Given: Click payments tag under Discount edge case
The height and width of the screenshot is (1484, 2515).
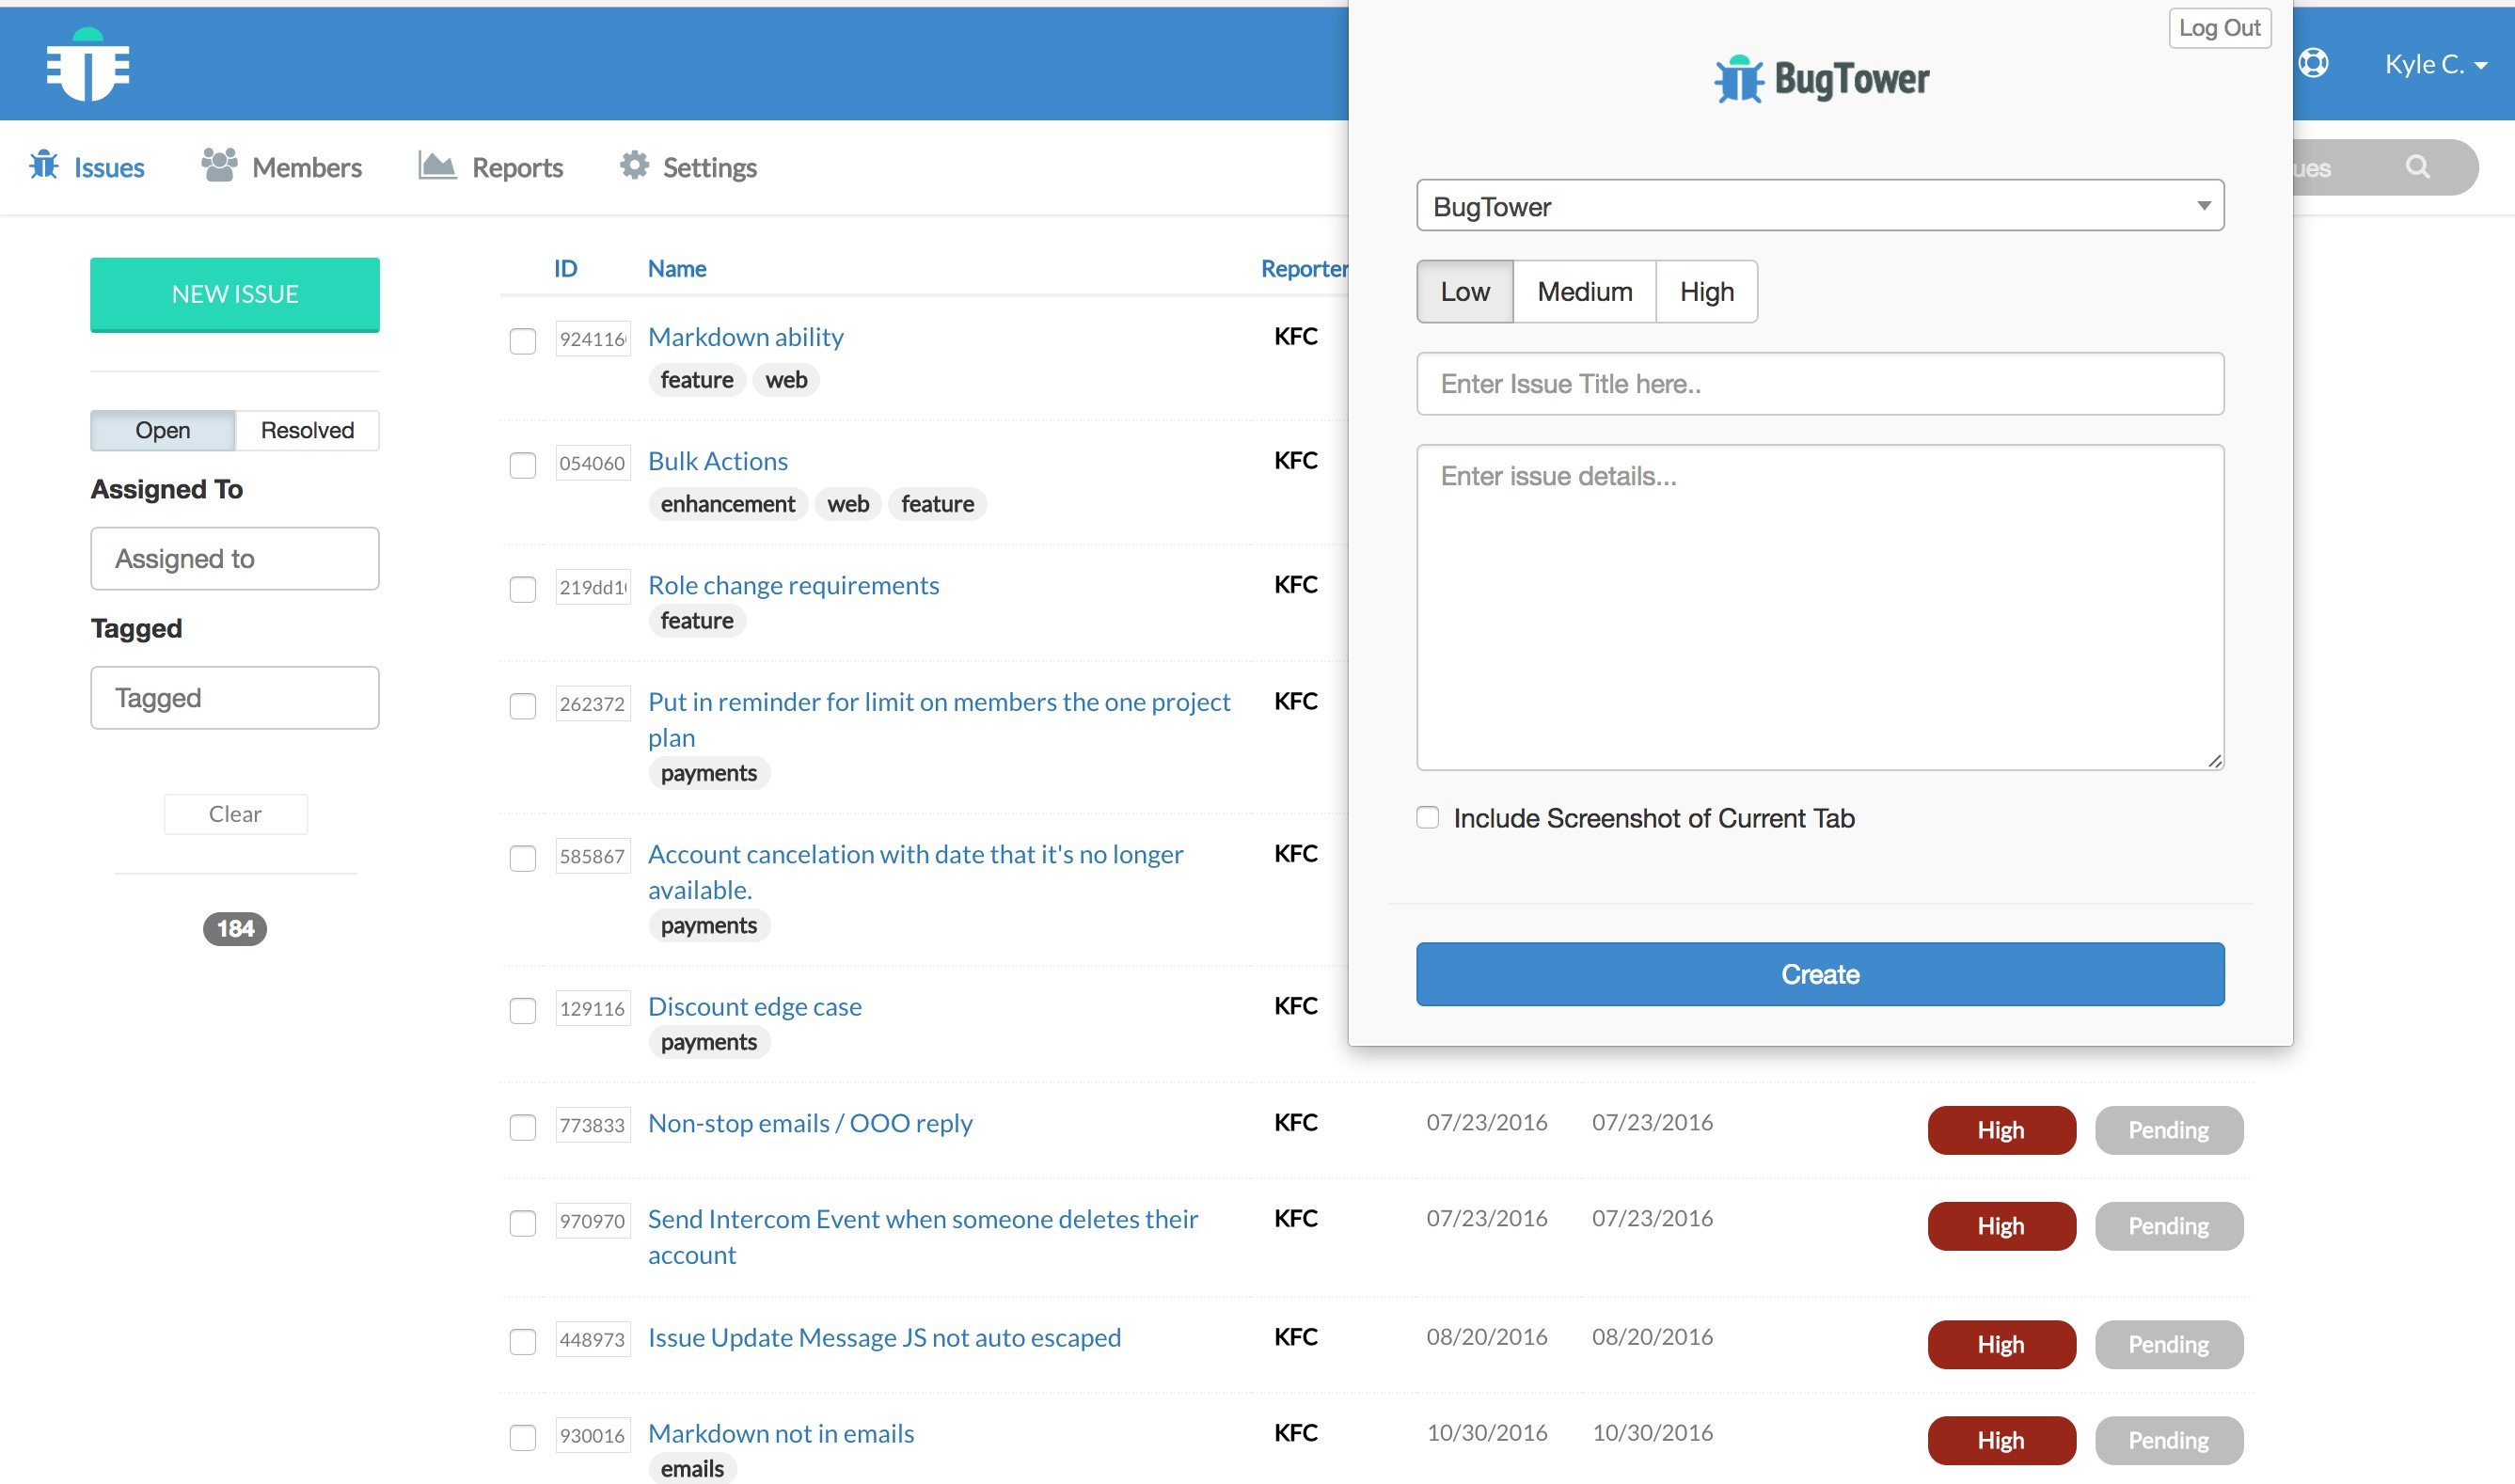Looking at the screenshot, I should coord(708,1042).
